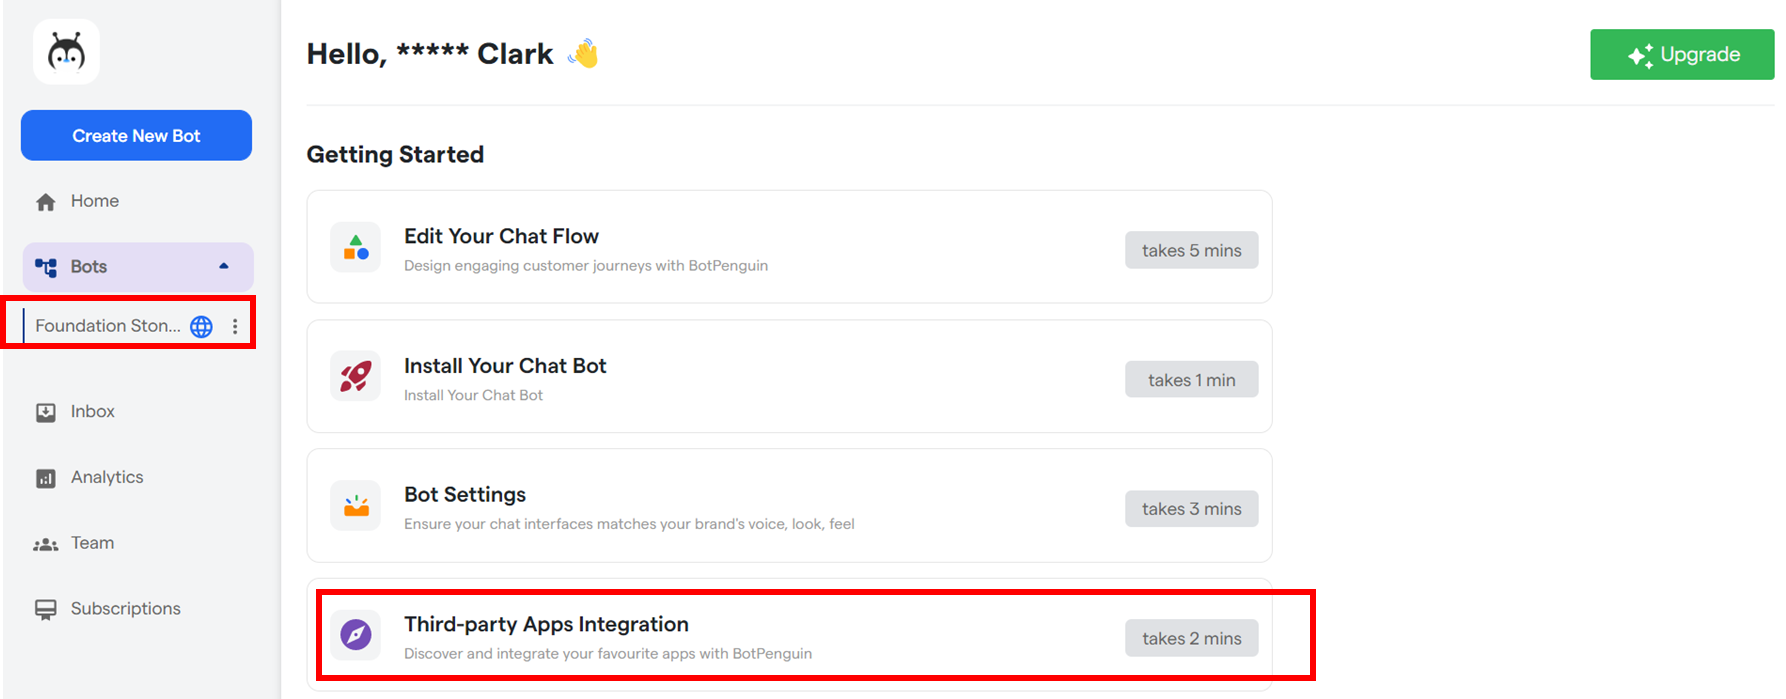Screen dimensions: 1786x699
Task: Open the Edit Your Chat Flow card
Action: coord(501,237)
